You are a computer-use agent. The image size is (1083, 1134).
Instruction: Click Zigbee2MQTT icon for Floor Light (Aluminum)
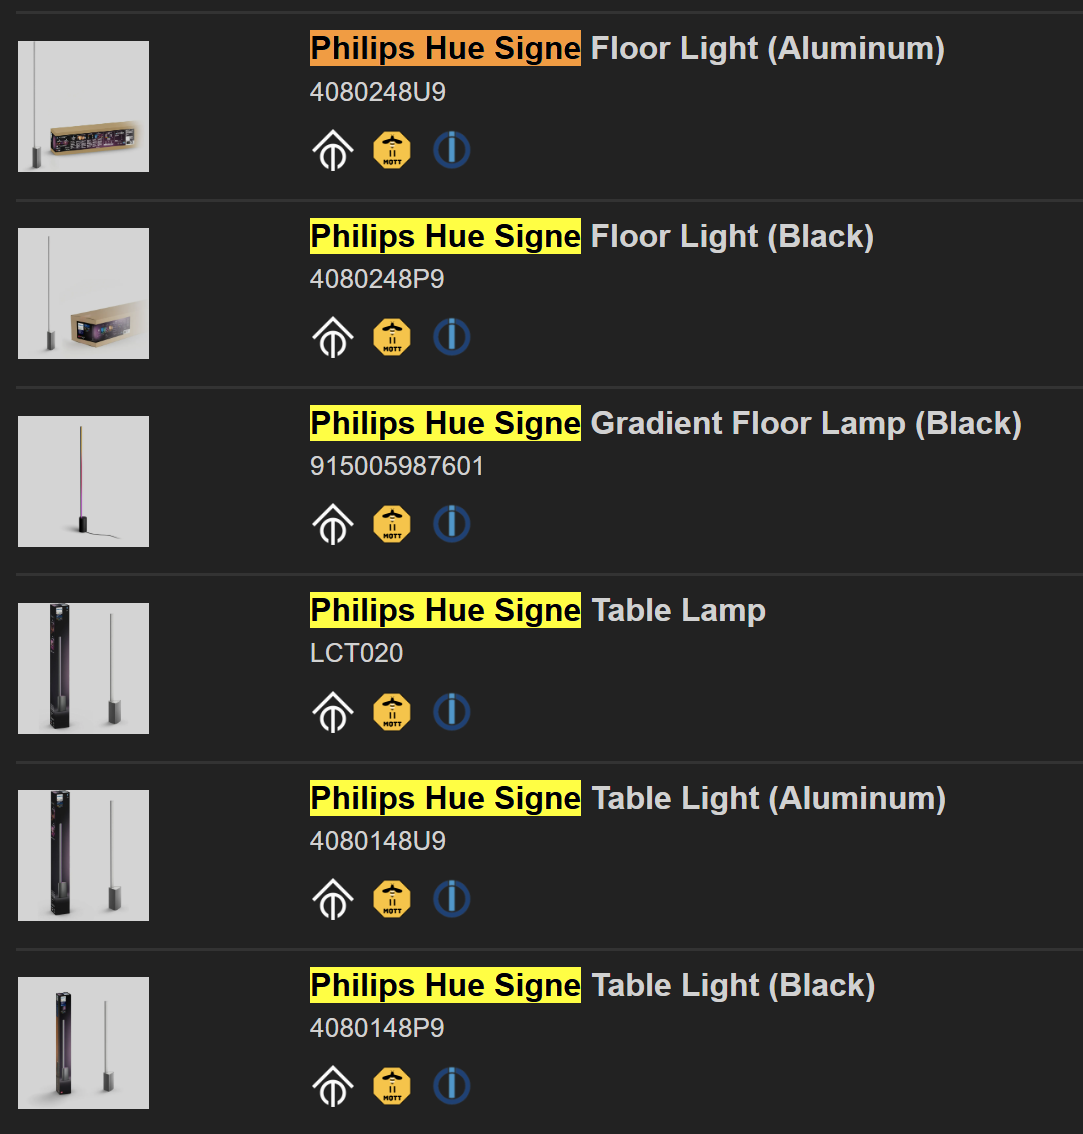click(392, 150)
